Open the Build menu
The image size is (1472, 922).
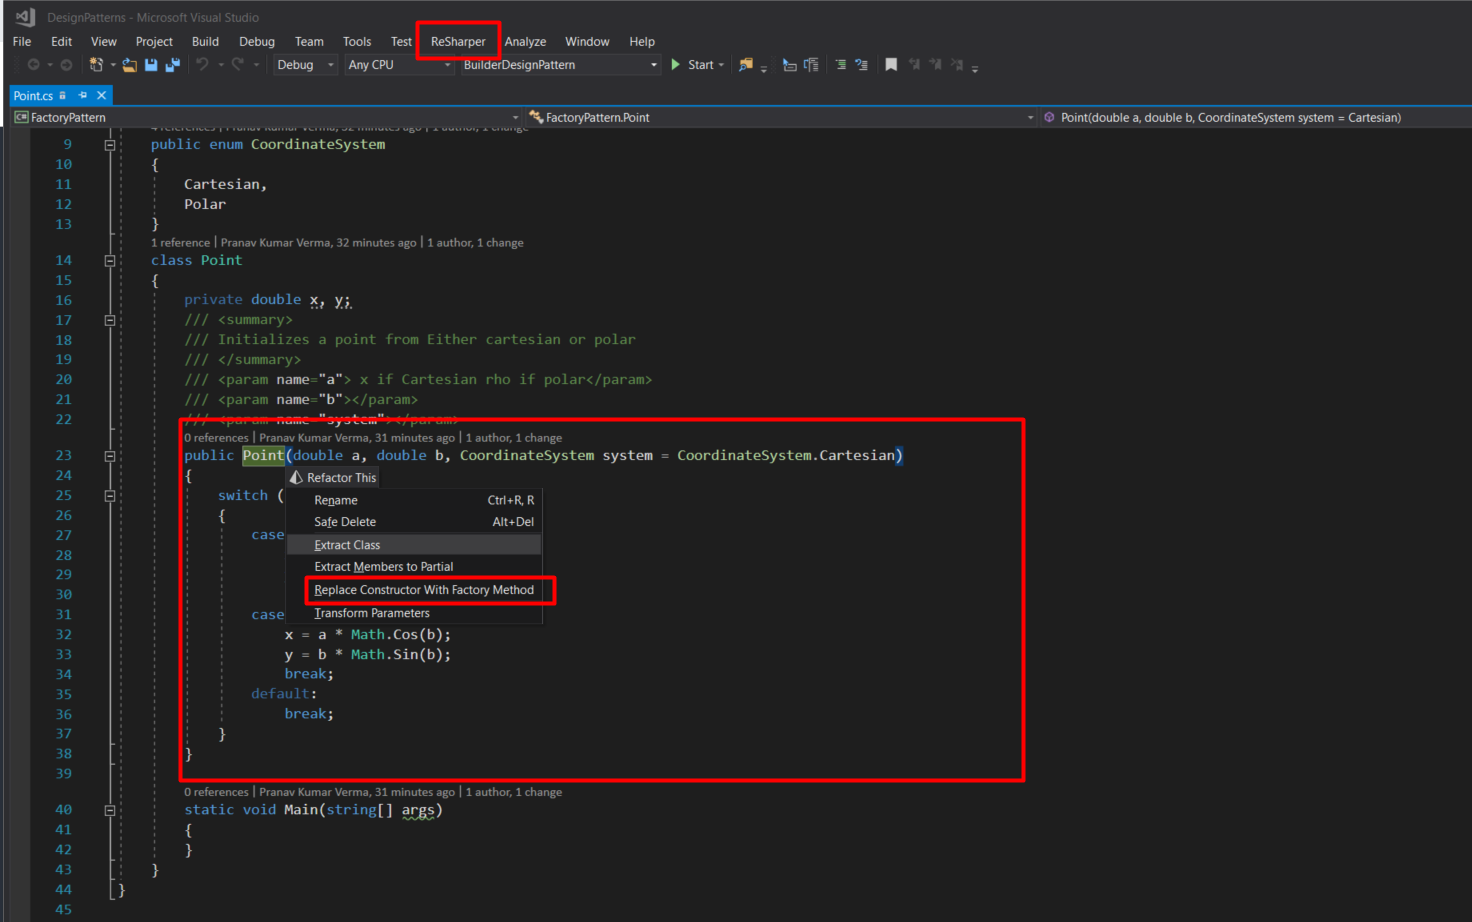pos(205,42)
